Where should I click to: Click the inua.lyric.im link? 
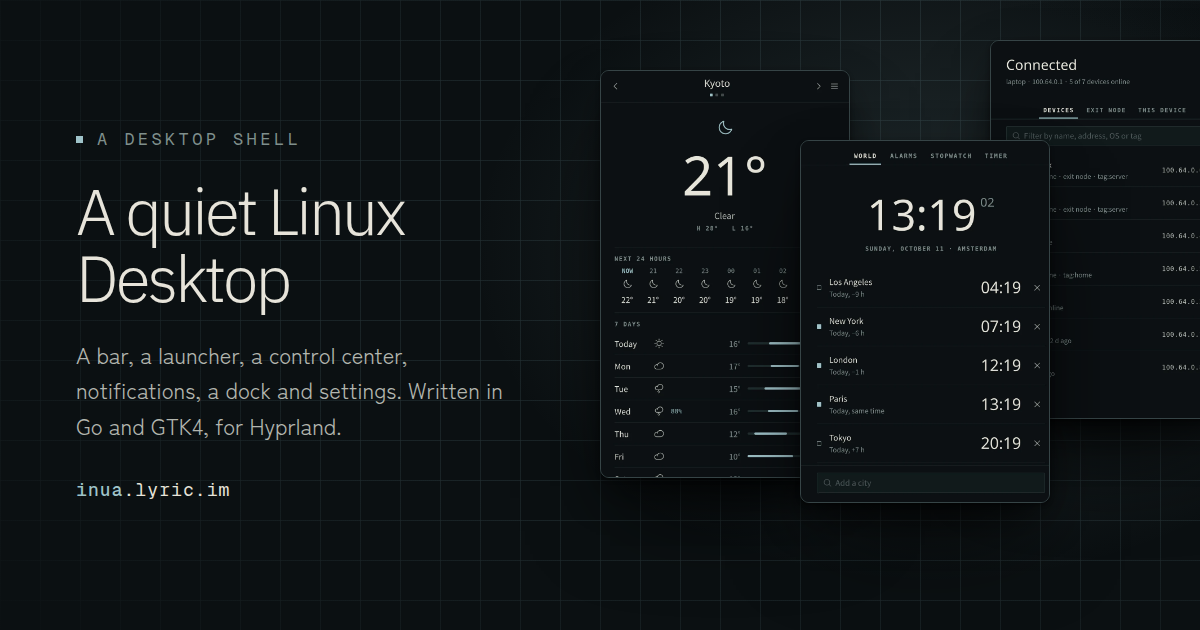pos(153,491)
